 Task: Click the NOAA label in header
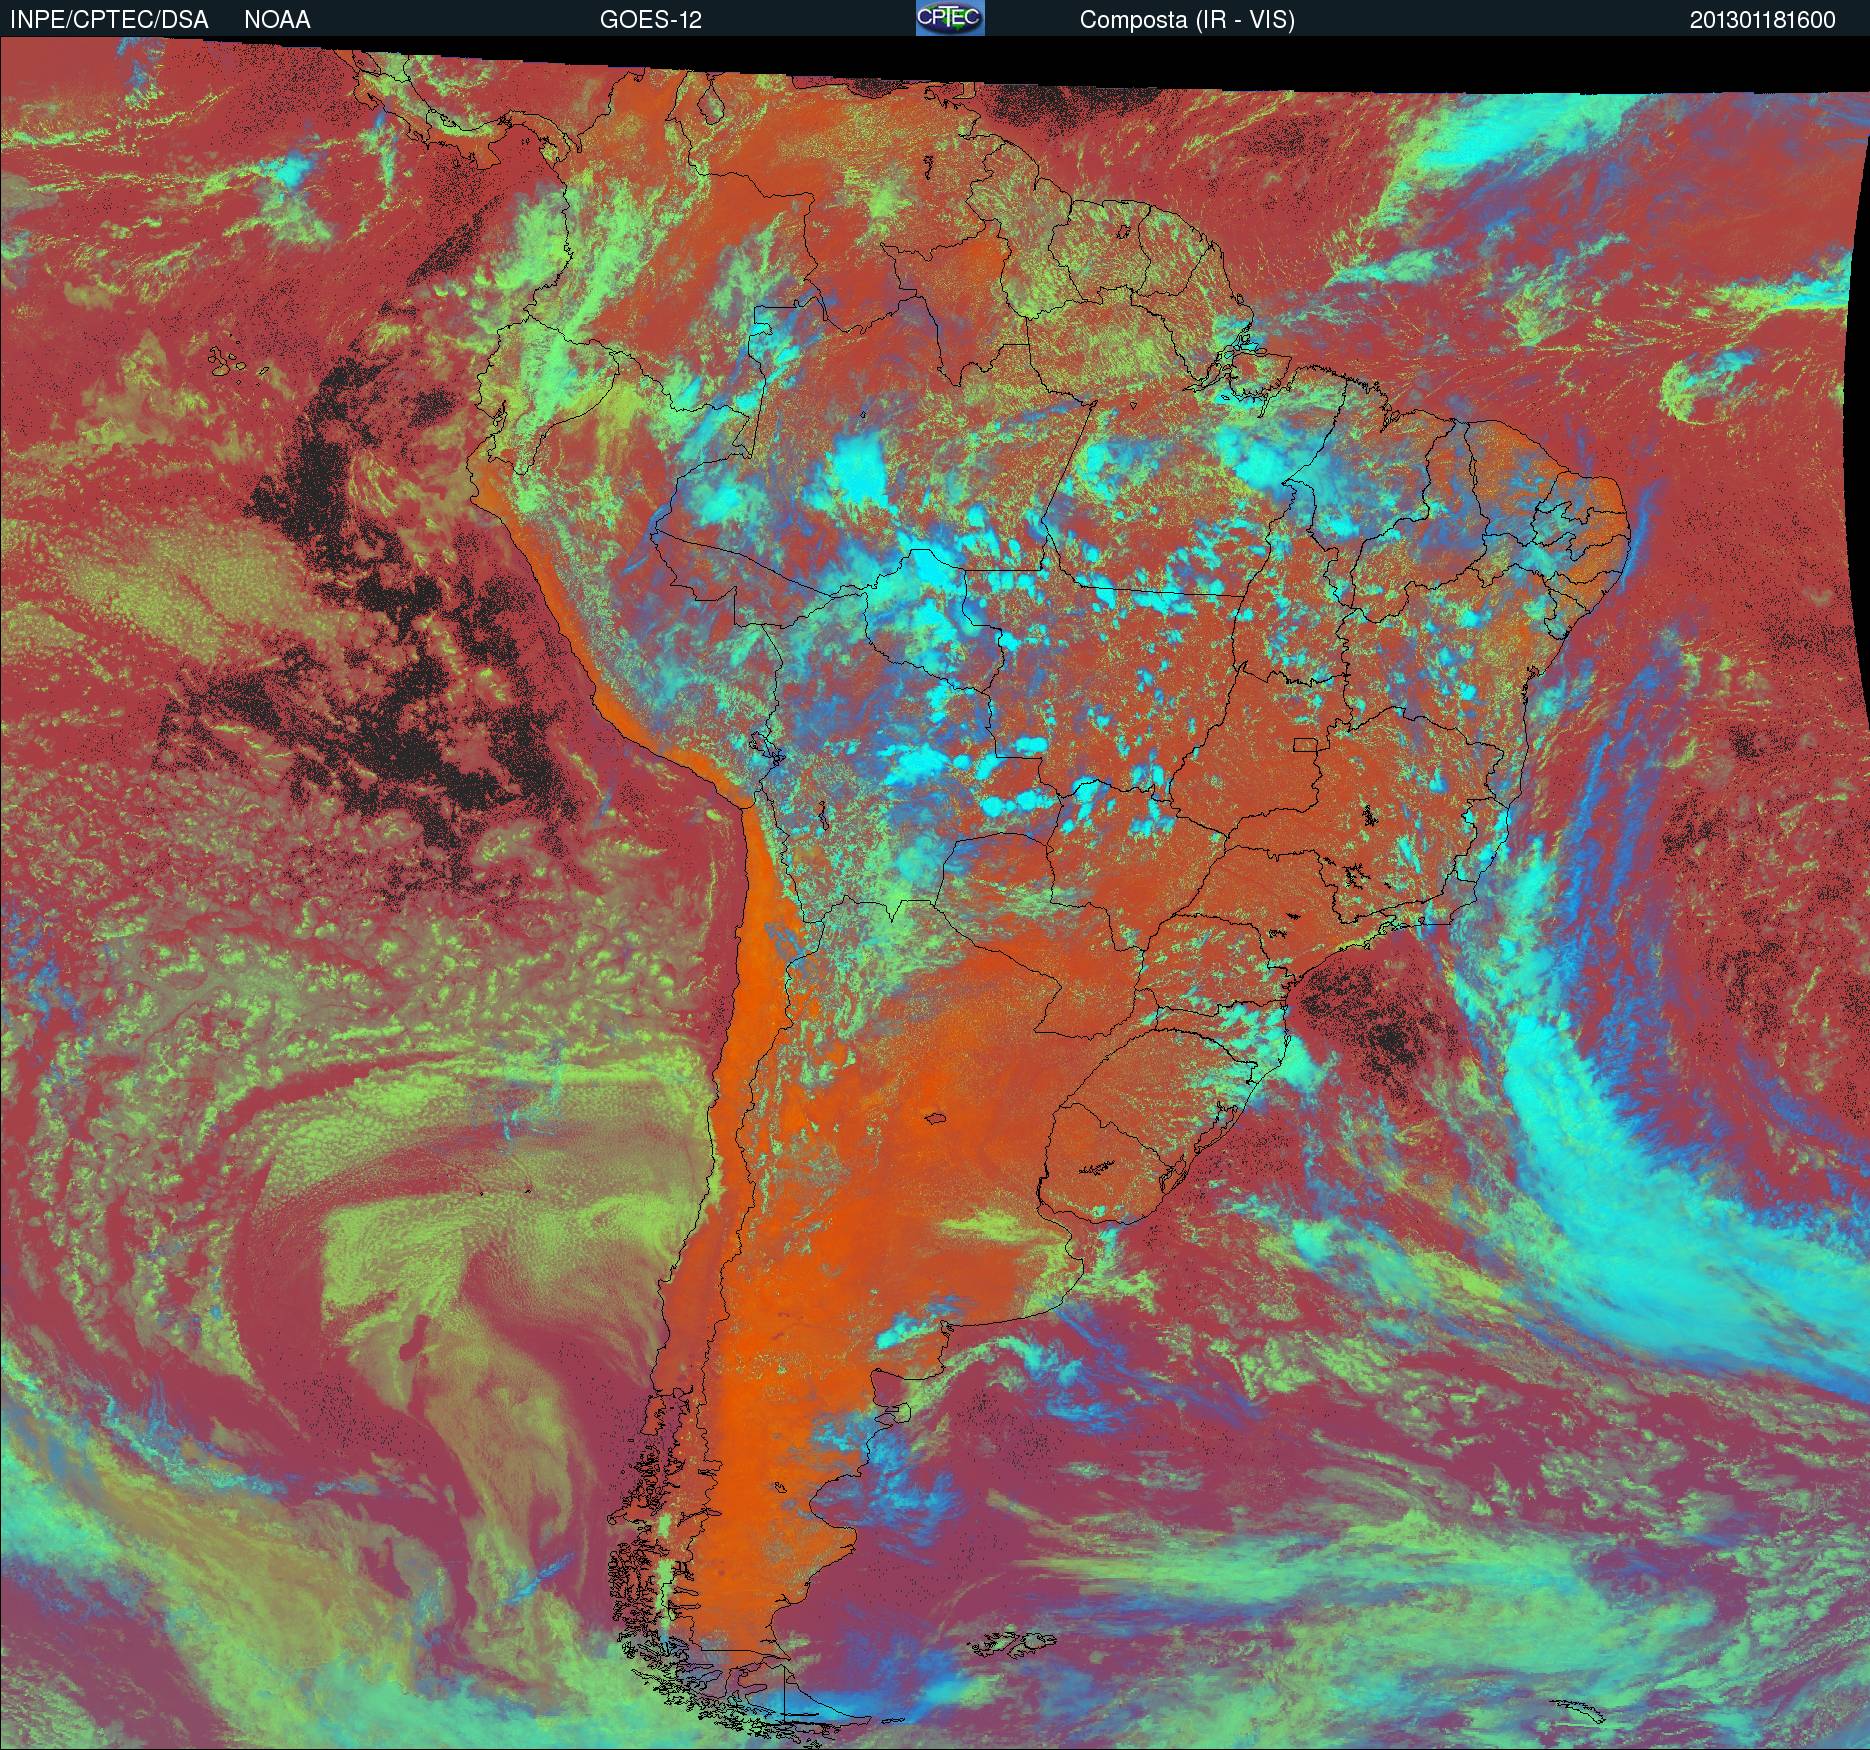click(x=277, y=20)
